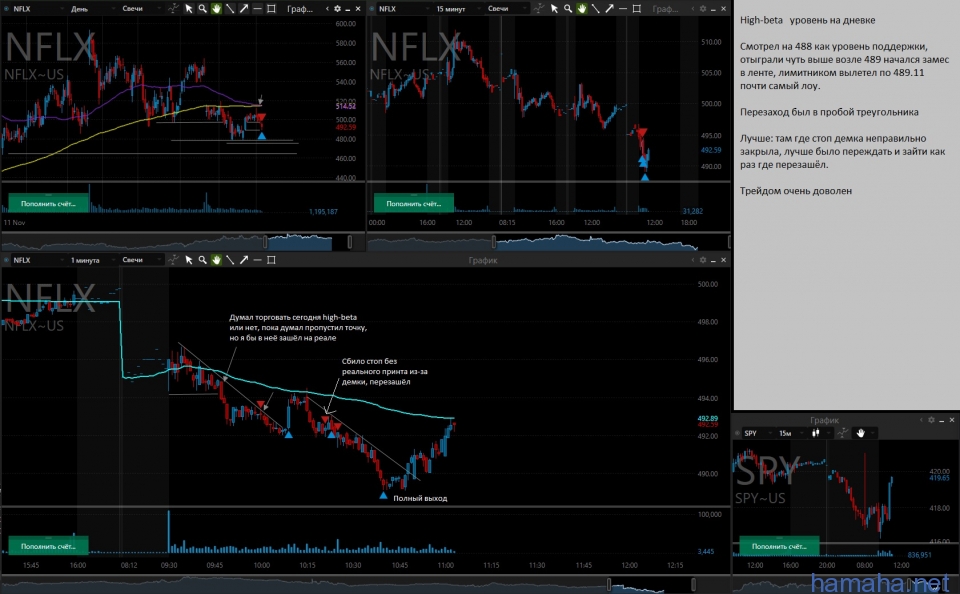
Task: Select rectangle tool in daily NFLX chart
Action: 271,9
